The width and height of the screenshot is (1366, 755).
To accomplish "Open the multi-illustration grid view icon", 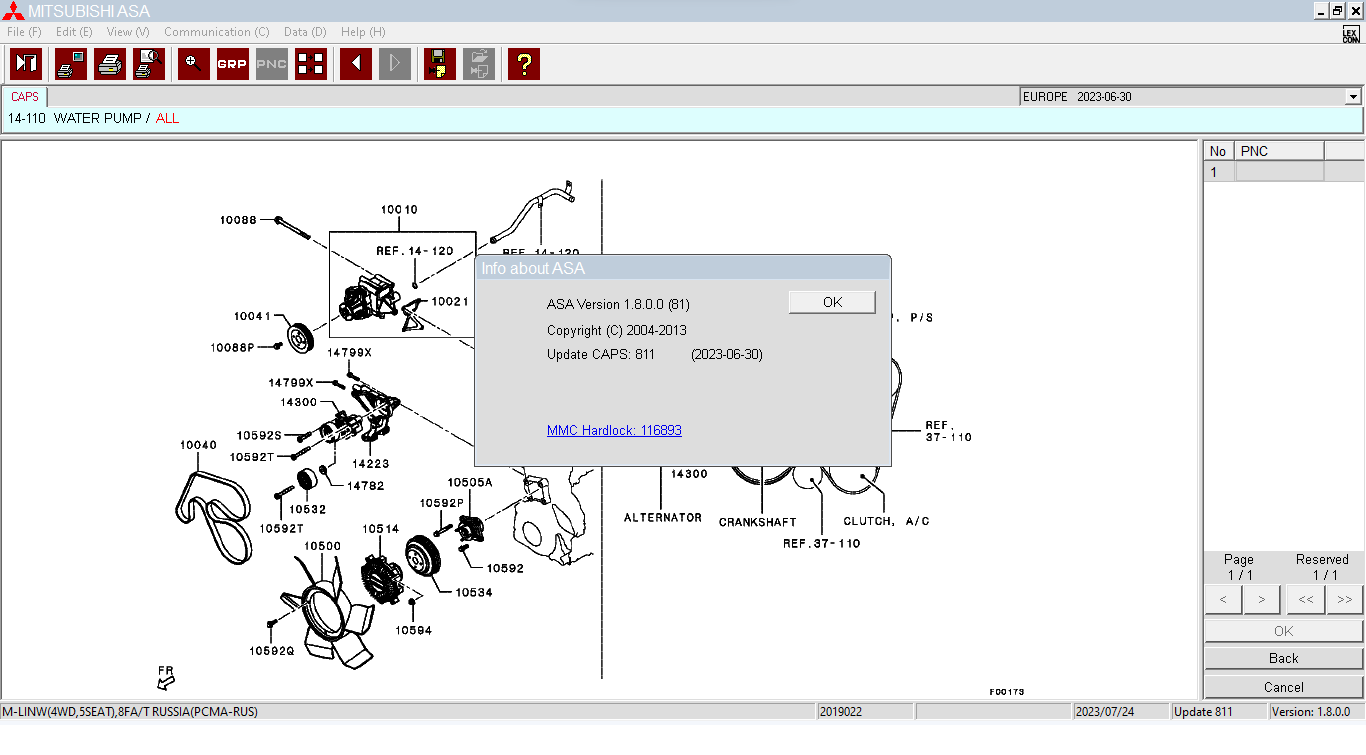I will click(x=310, y=64).
